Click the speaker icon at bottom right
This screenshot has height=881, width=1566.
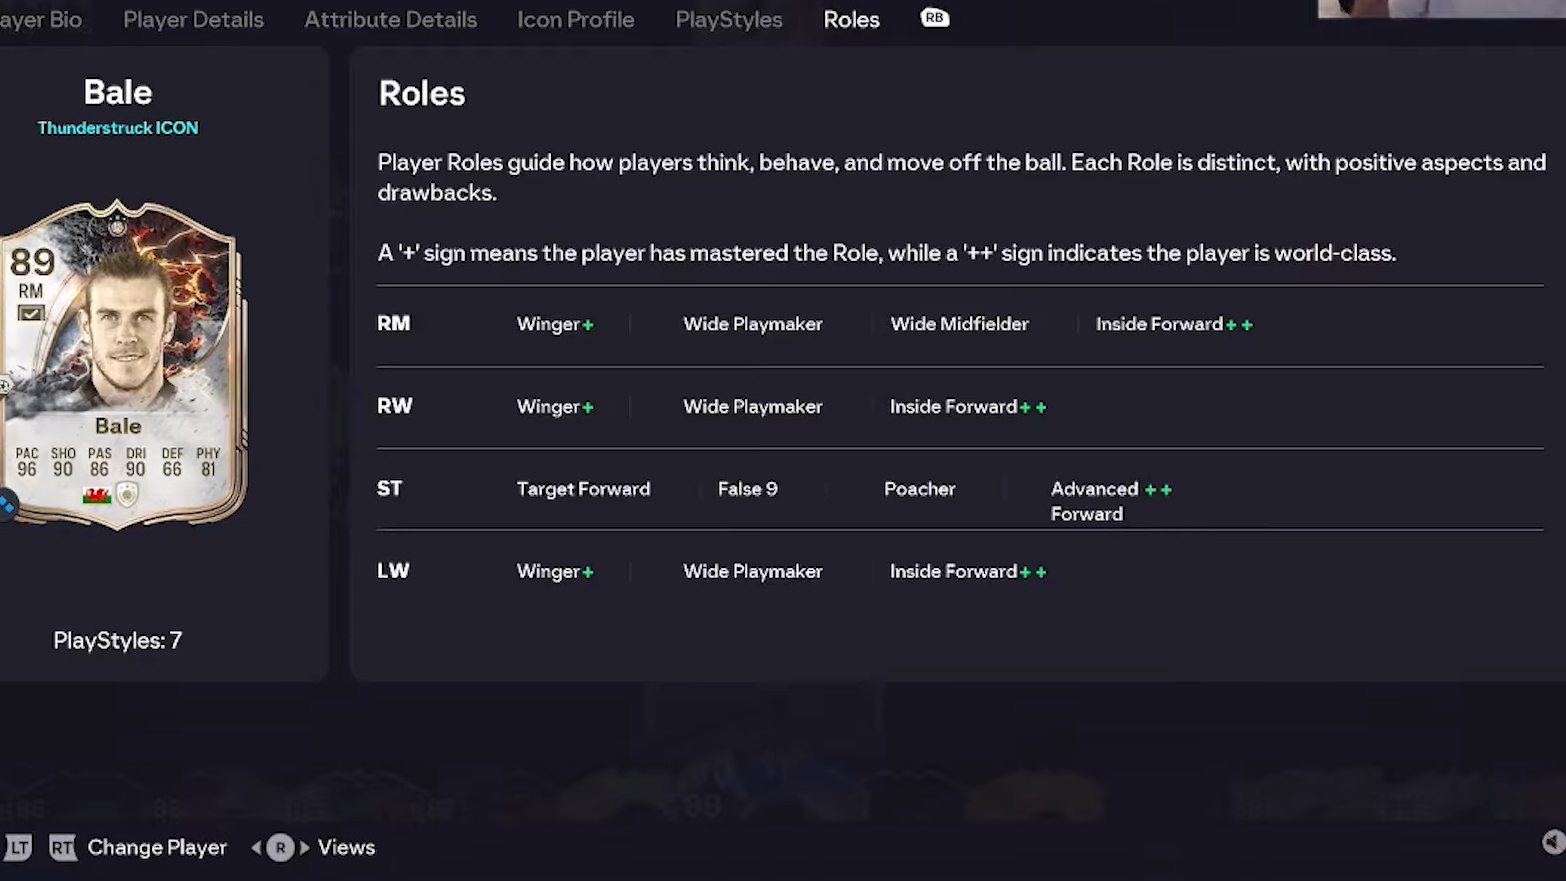click(x=1552, y=842)
